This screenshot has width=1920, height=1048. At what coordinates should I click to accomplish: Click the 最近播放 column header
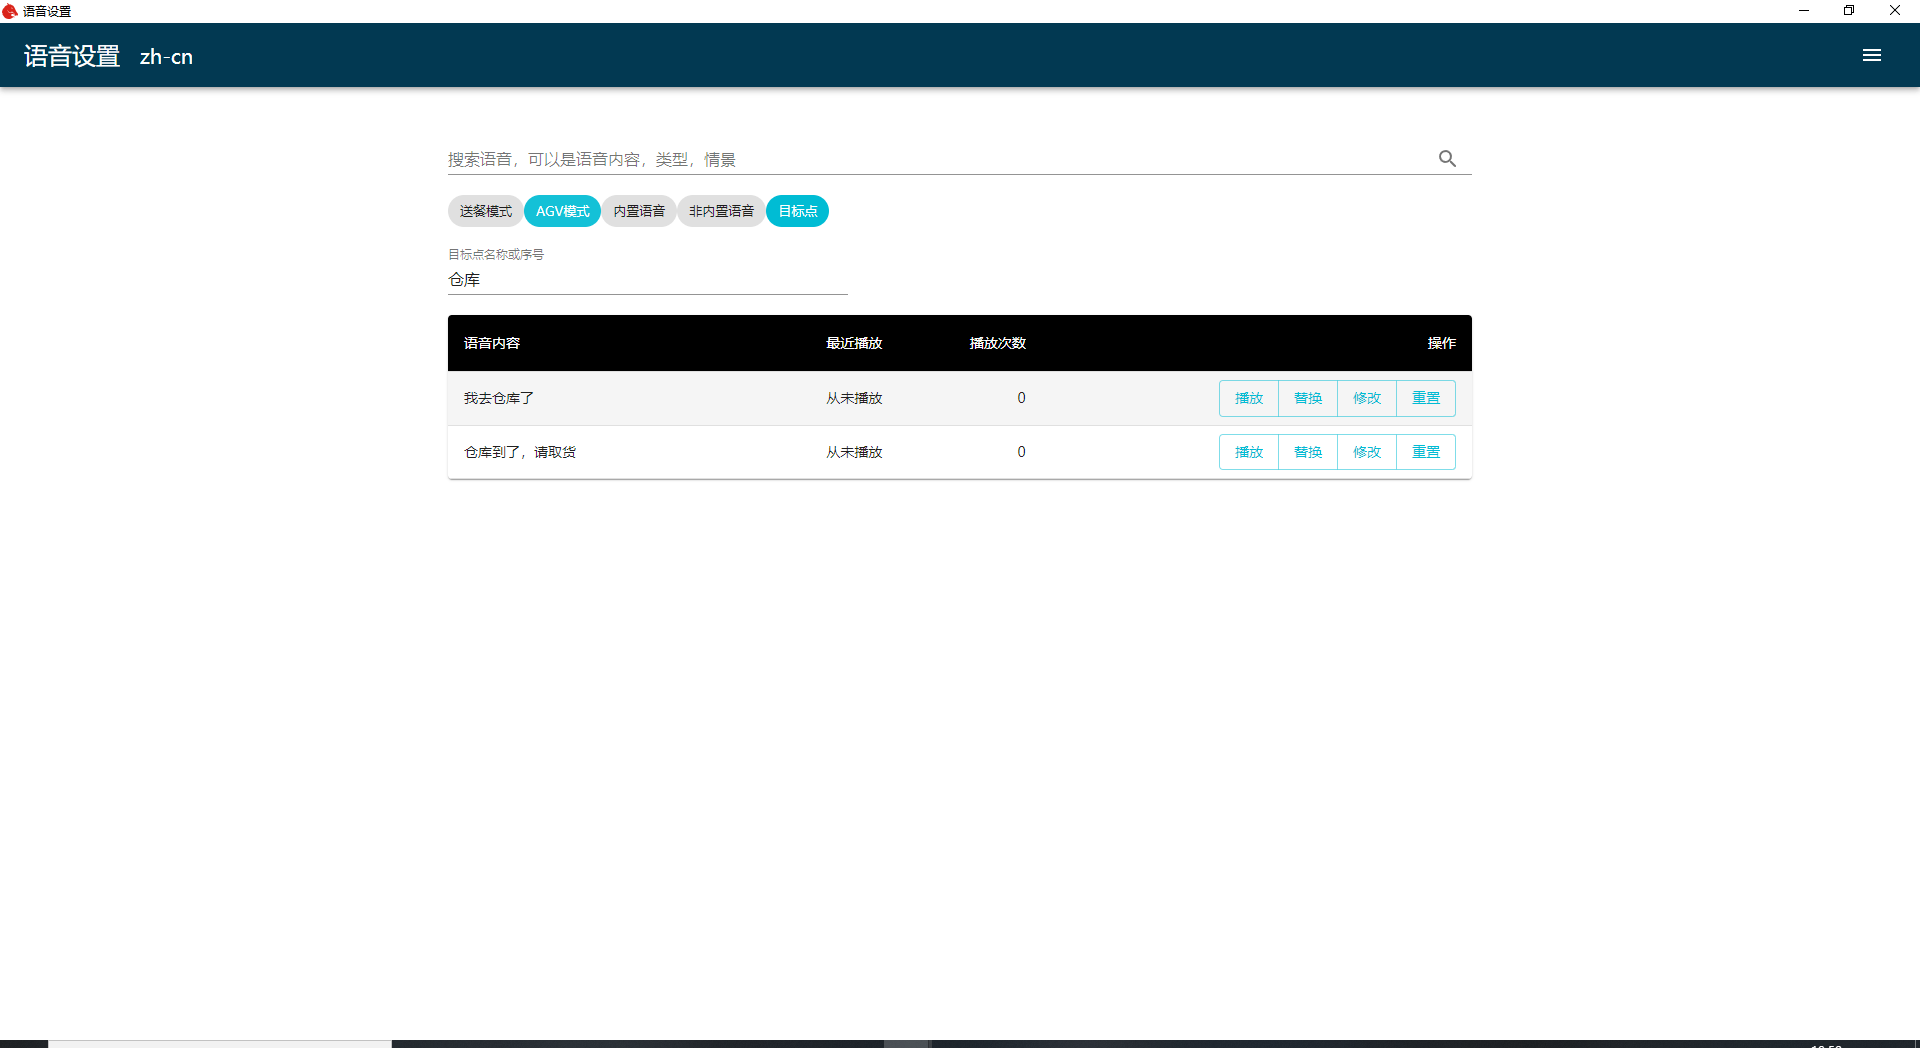click(853, 343)
